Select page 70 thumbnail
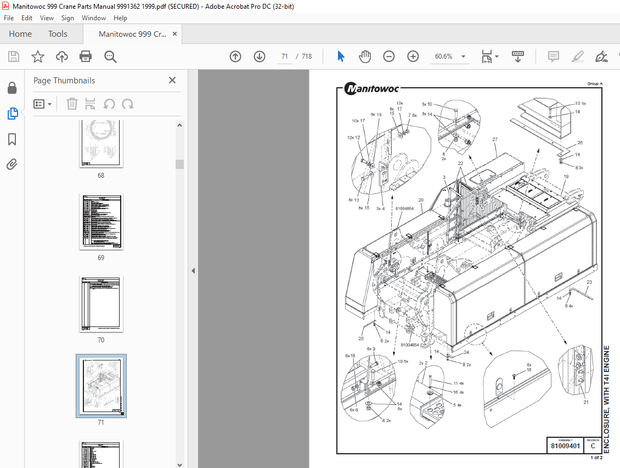 [x=101, y=304]
